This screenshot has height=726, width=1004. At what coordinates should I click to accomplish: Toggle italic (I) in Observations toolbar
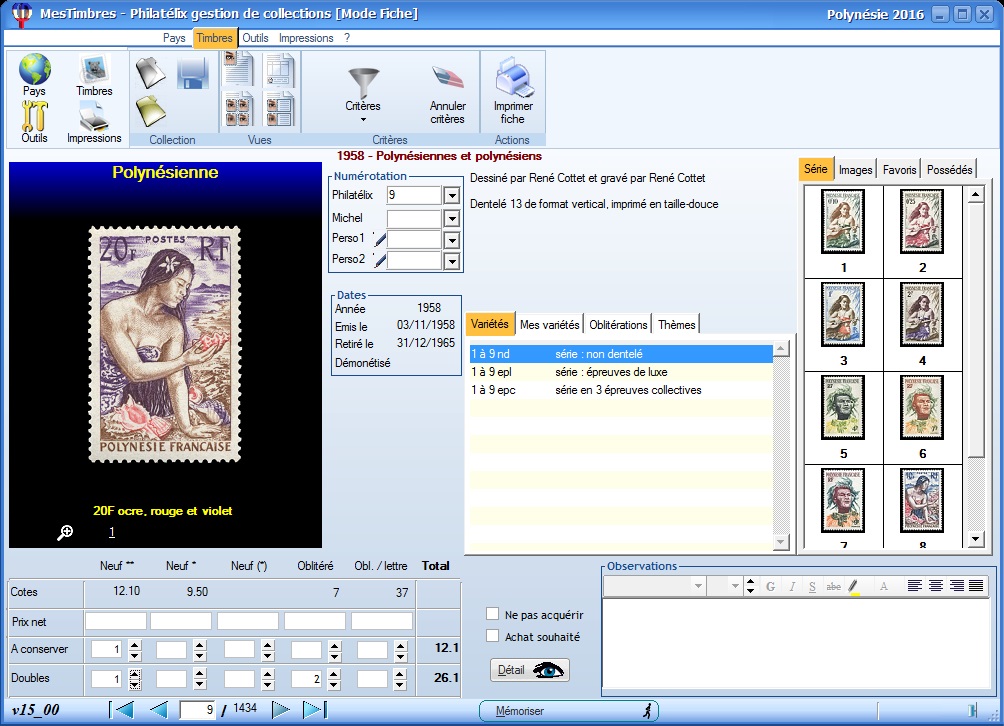pyautogui.click(x=792, y=586)
